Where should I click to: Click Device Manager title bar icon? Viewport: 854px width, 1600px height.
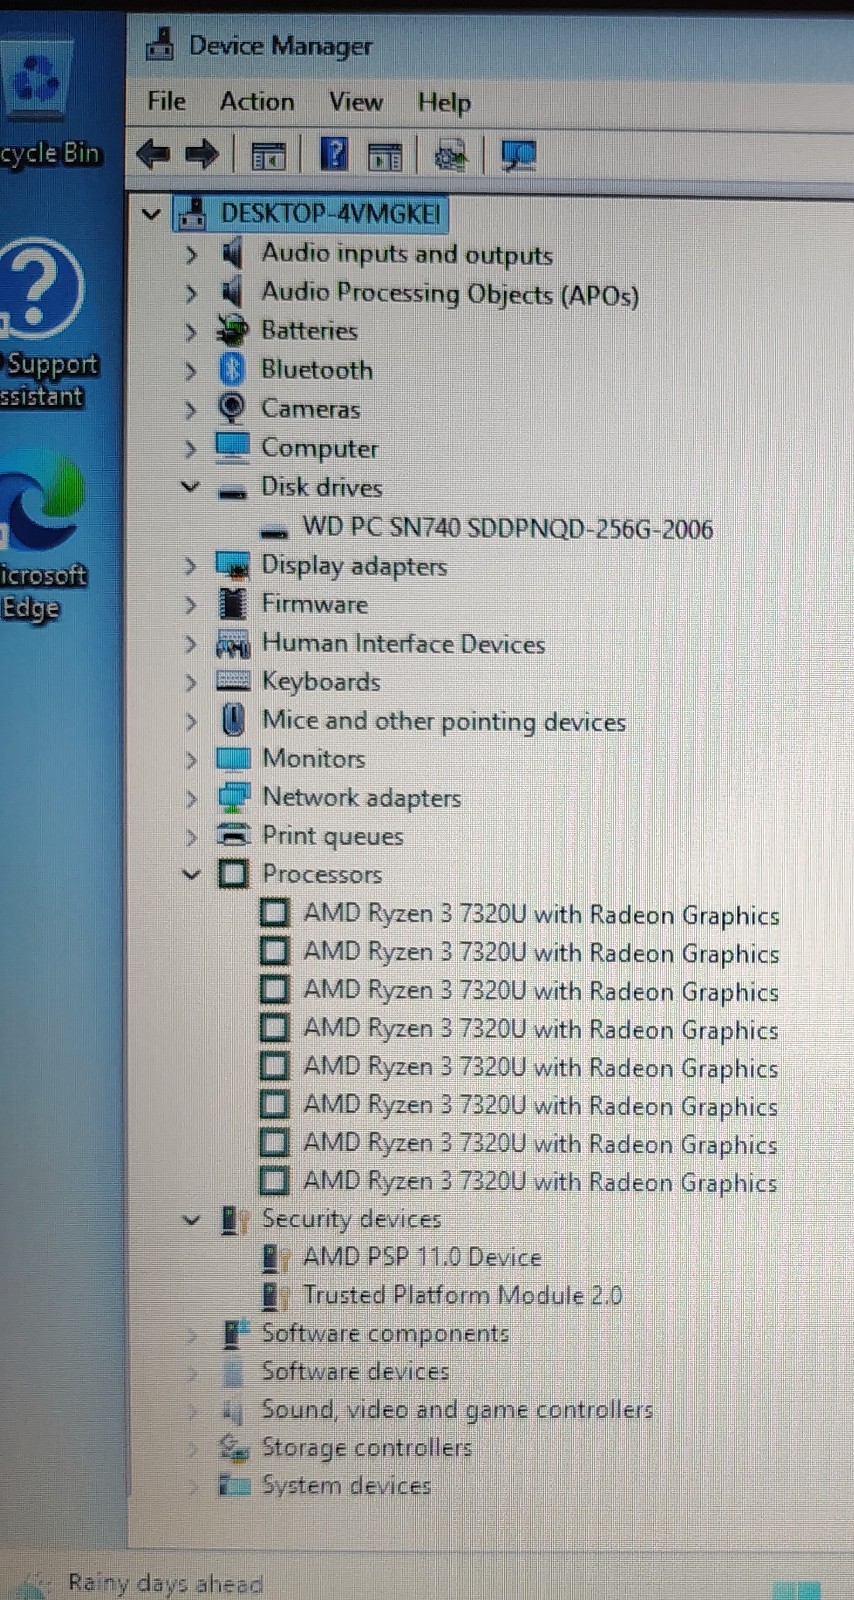pyautogui.click(x=160, y=45)
